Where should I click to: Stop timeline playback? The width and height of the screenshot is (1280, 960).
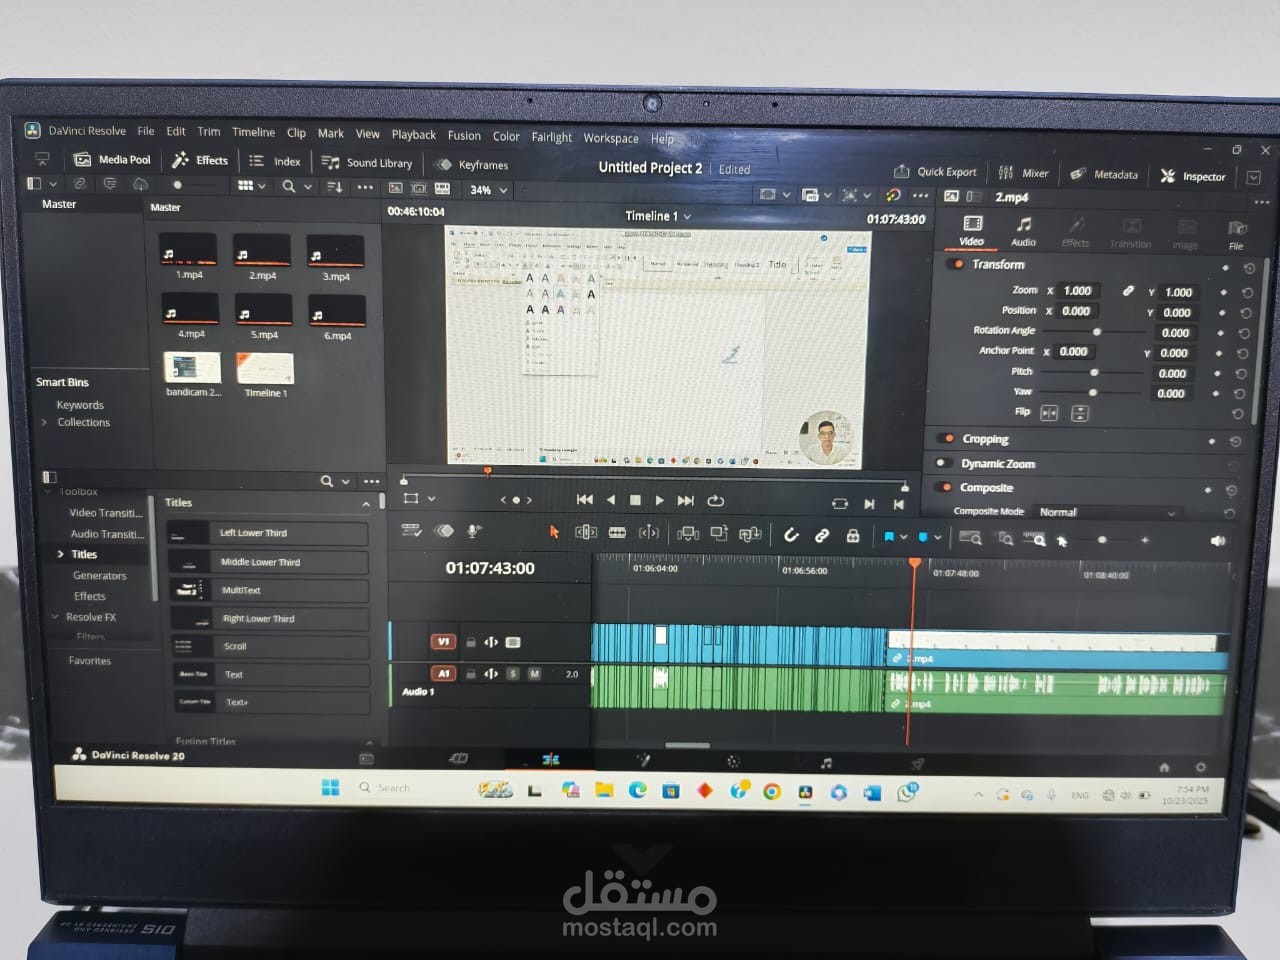coord(635,500)
